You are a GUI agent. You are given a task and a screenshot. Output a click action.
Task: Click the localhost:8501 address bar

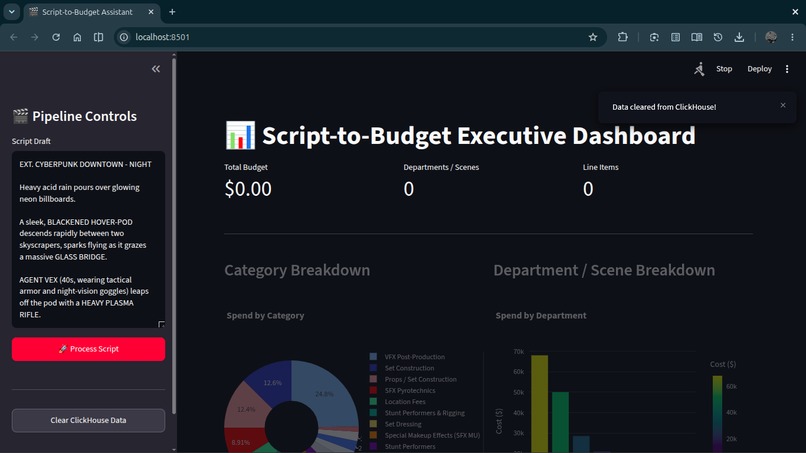360,37
